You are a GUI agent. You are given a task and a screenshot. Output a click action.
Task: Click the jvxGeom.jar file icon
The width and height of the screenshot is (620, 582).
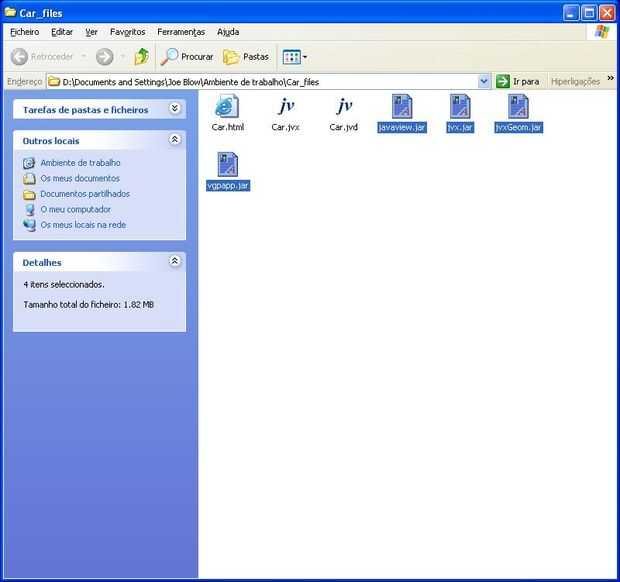pyautogui.click(x=518, y=106)
